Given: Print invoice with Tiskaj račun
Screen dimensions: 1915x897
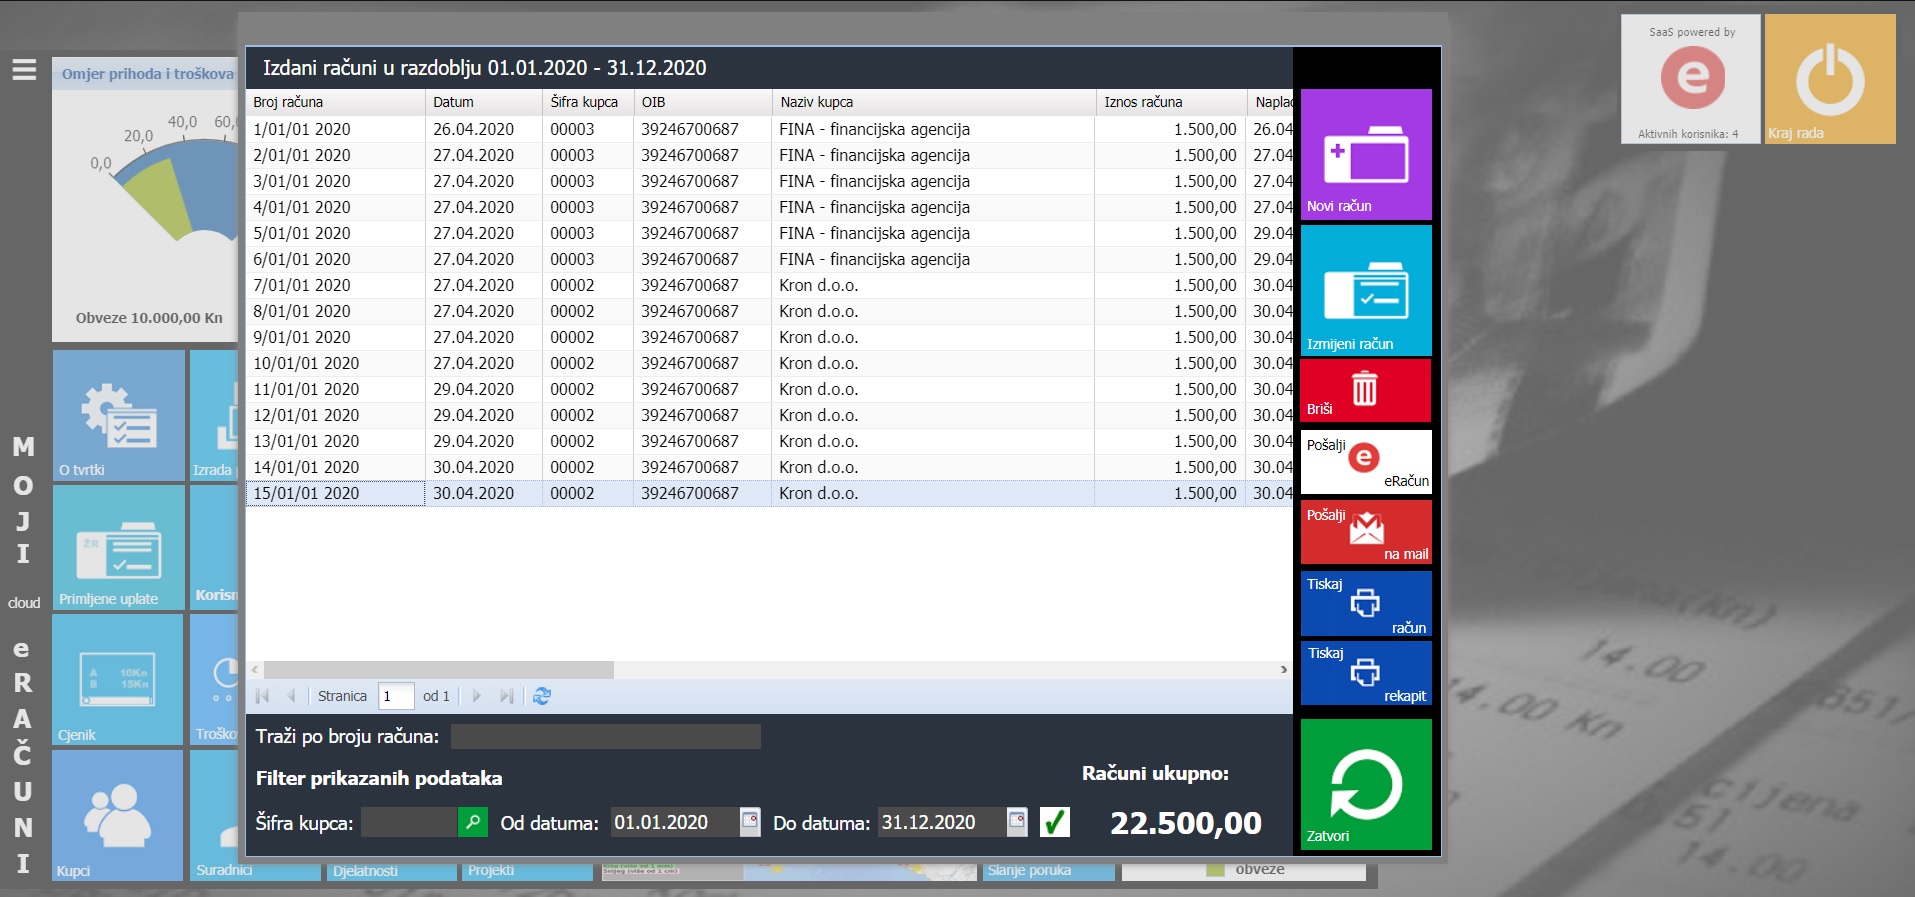Looking at the screenshot, I should 1366,603.
